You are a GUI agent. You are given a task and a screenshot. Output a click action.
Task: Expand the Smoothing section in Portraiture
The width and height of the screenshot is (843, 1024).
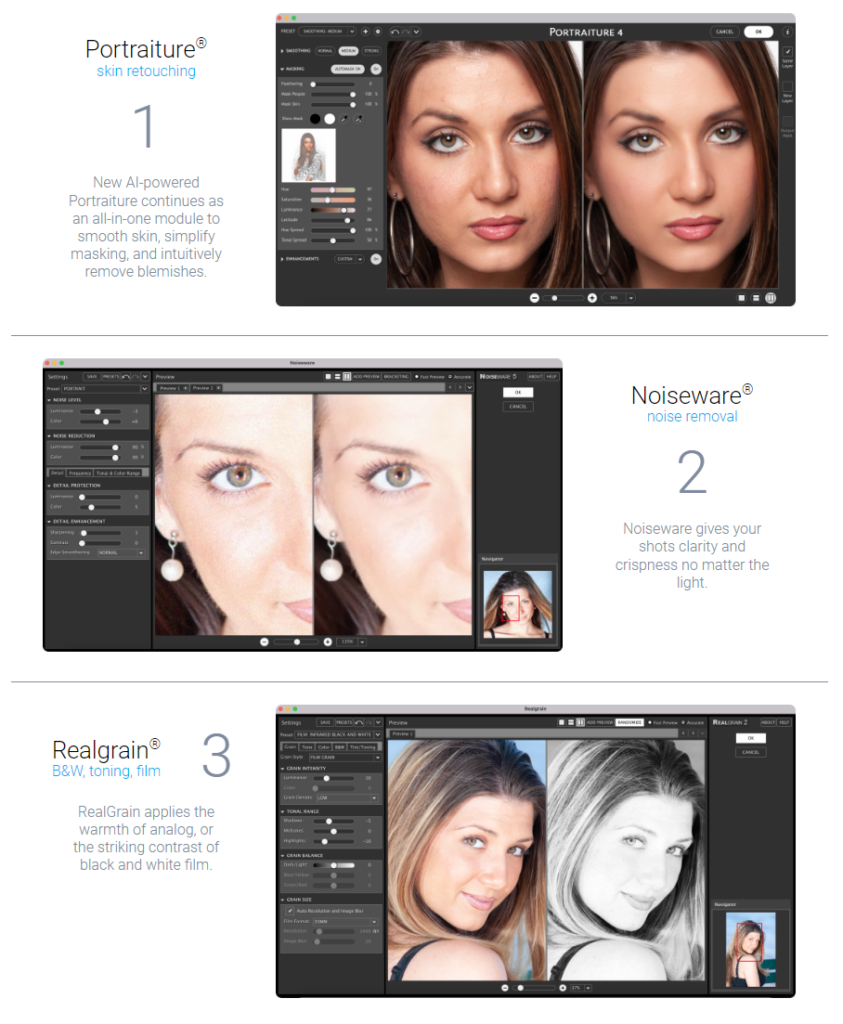click(282, 50)
